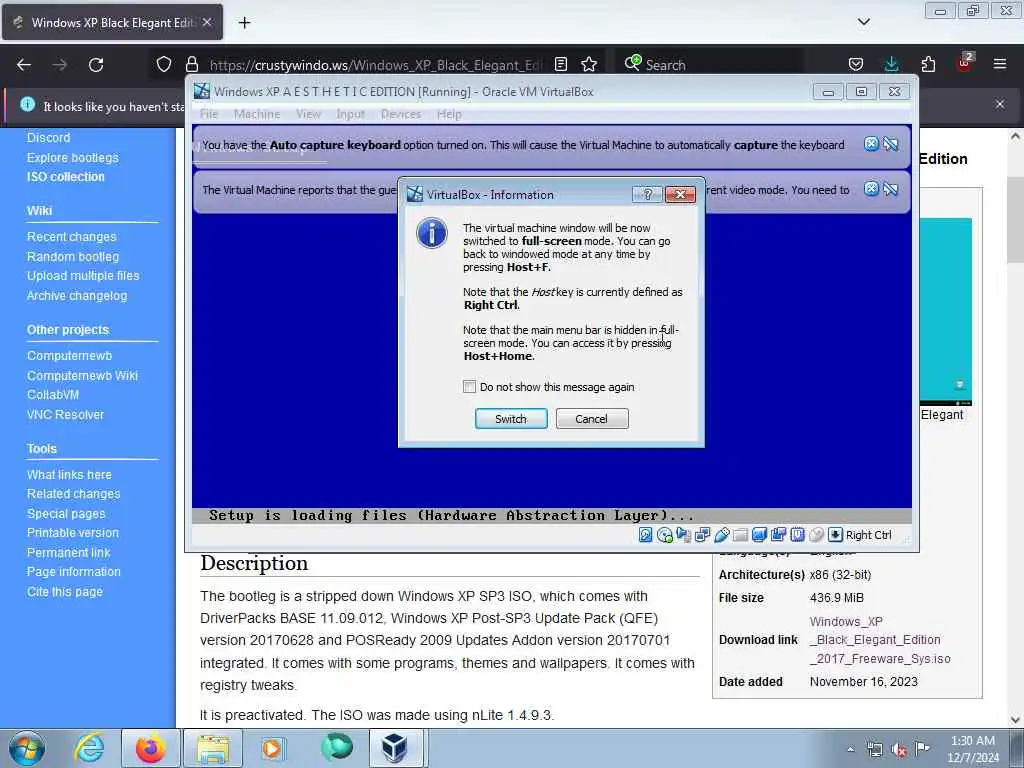Click the Firefox Search box

pyautogui.click(x=709, y=65)
